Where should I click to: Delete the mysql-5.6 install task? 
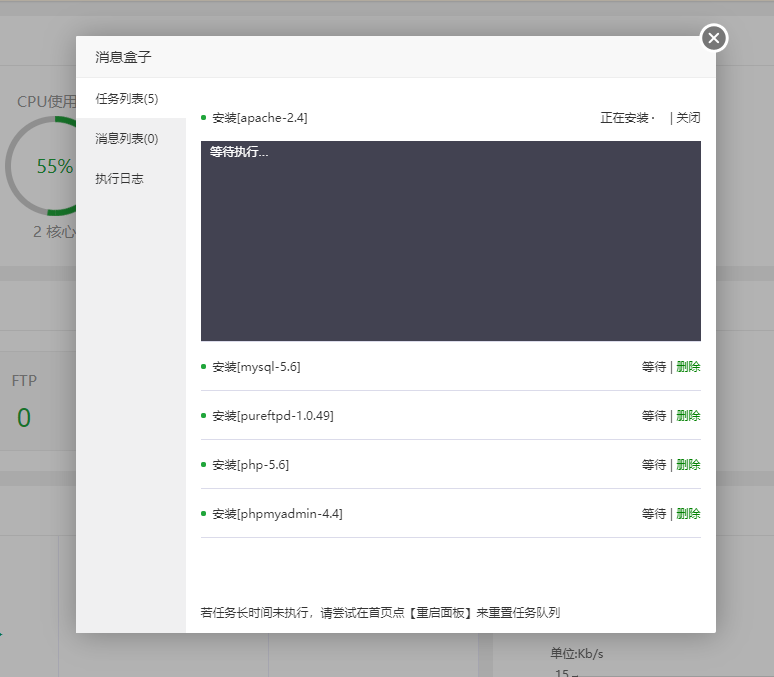click(x=688, y=367)
